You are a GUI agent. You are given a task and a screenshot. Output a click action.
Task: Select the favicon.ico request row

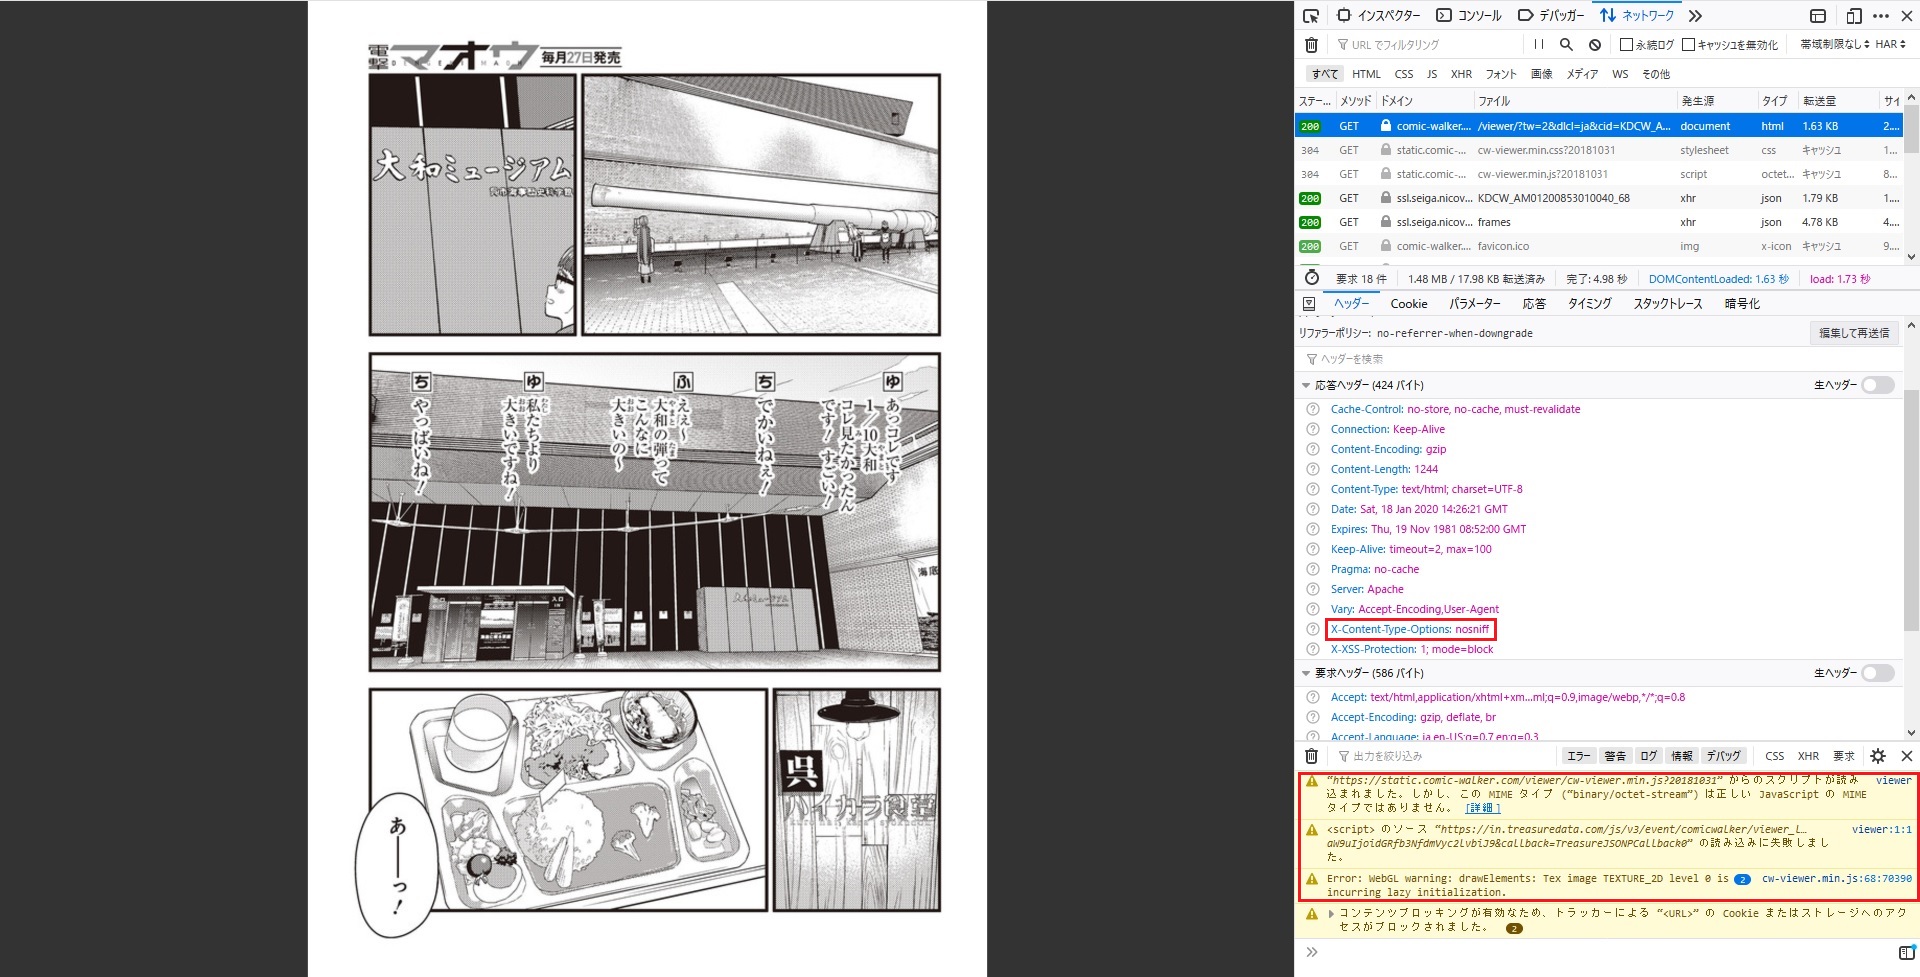pos(1599,246)
